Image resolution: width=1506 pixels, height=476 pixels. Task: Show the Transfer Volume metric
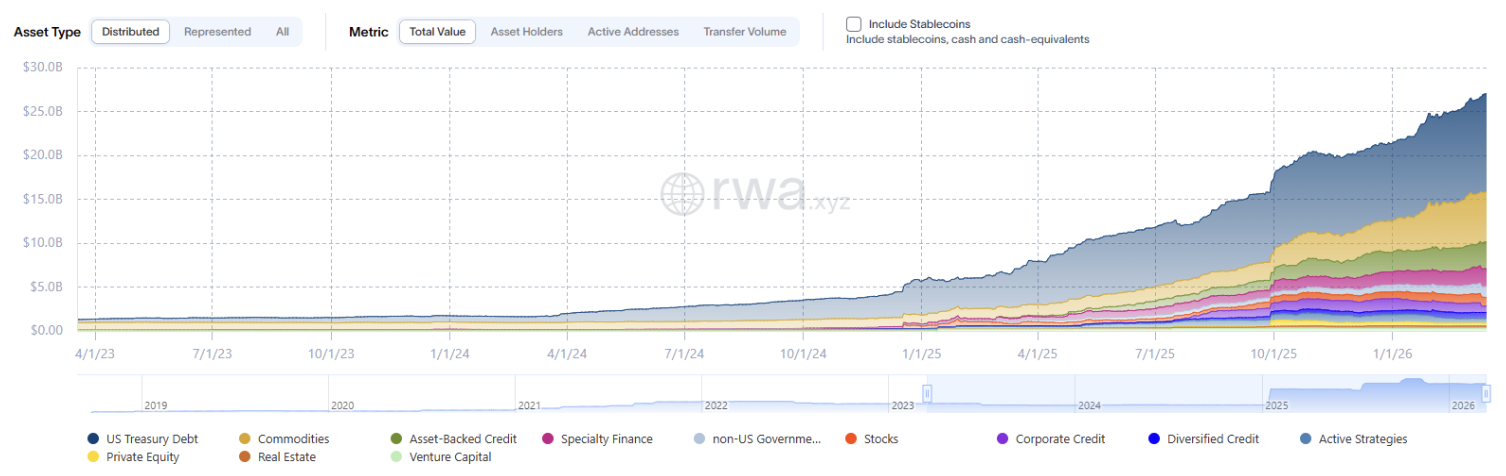(x=744, y=32)
